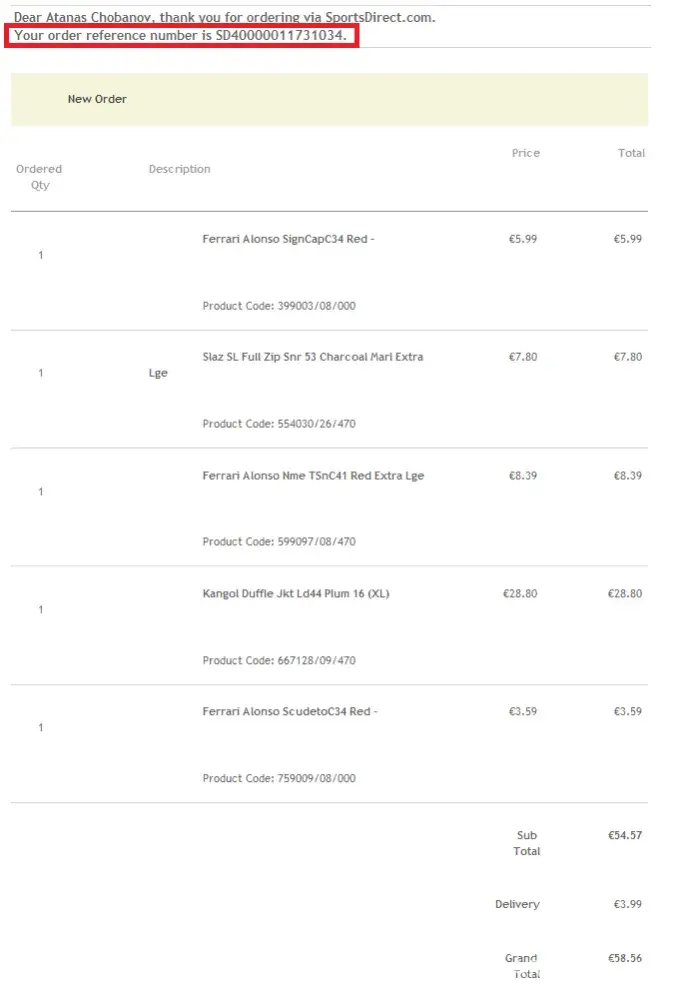693x1000 pixels.
Task: Click Product Code 554030/26/470
Action: 279,424
